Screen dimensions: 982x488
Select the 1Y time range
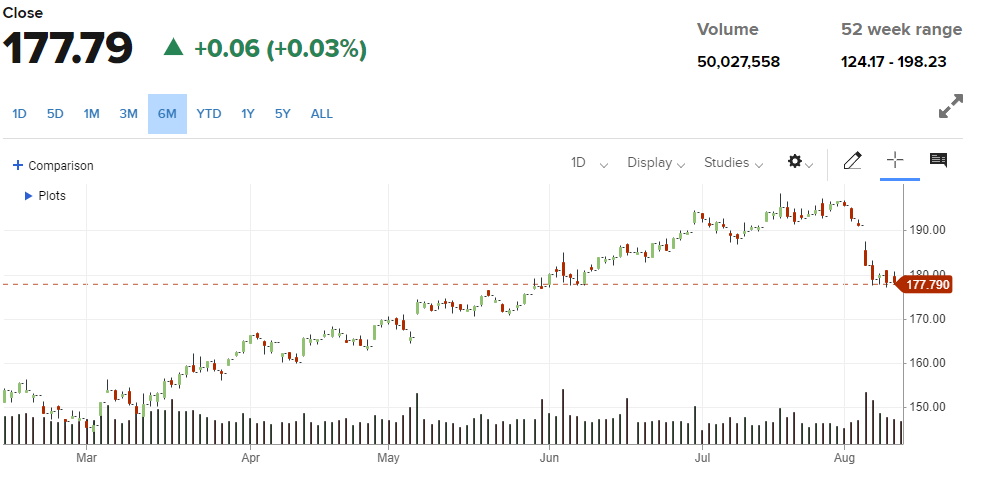(x=248, y=114)
